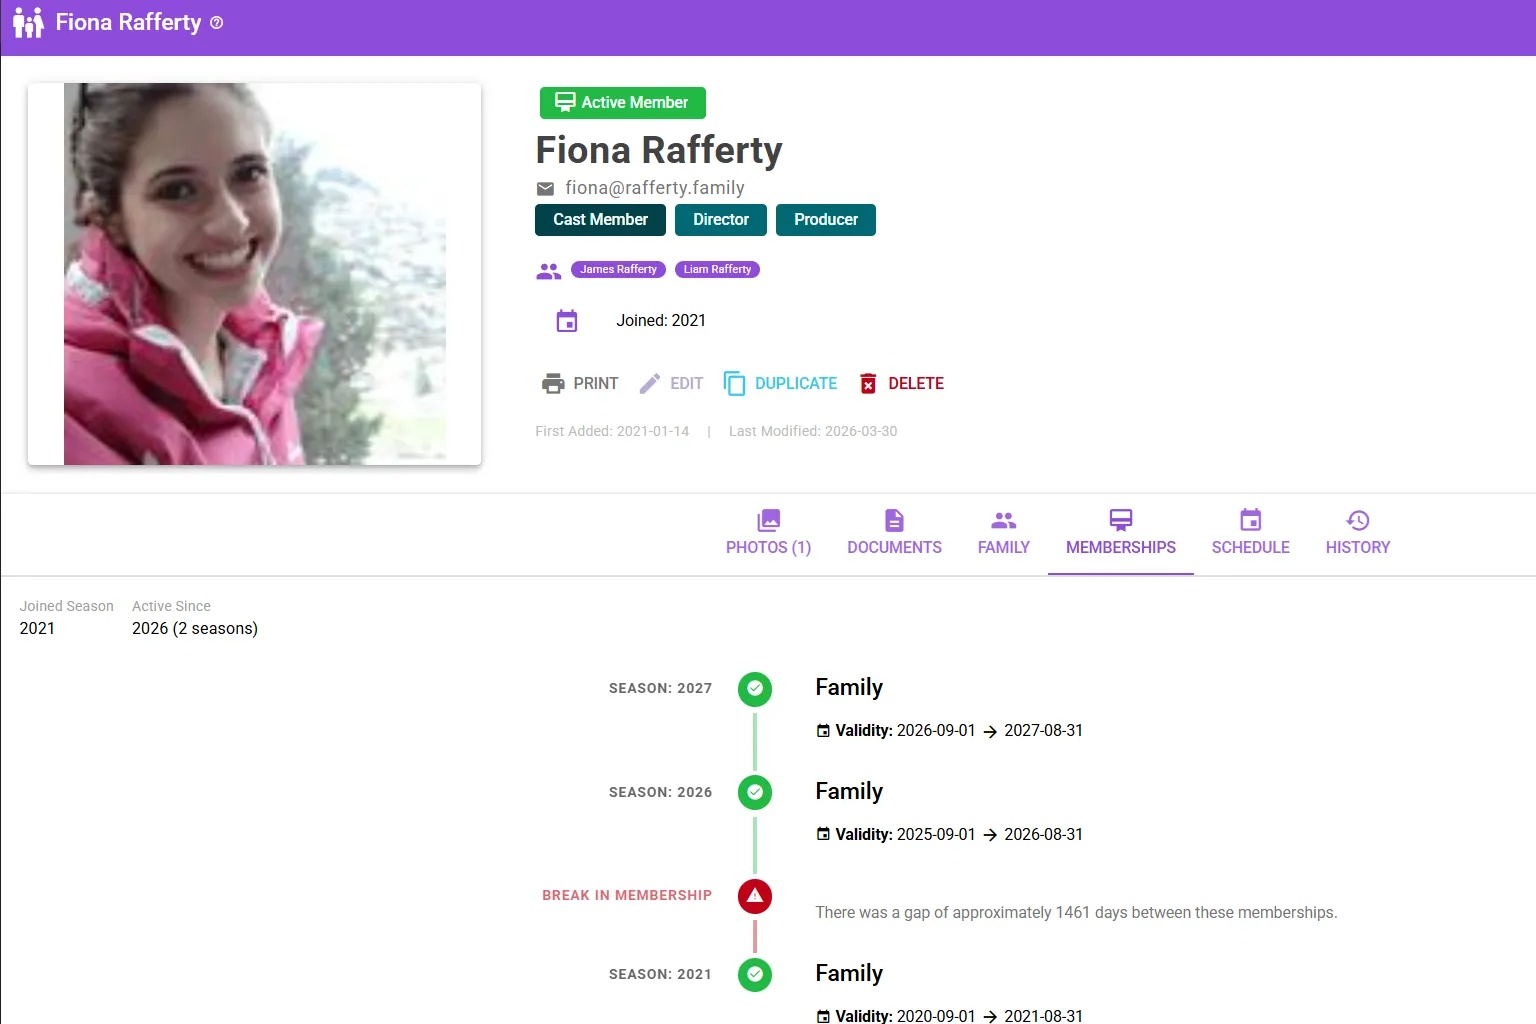Image resolution: width=1536 pixels, height=1024 pixels.
Task: Click the Director role chip
Action: (720, 220)
